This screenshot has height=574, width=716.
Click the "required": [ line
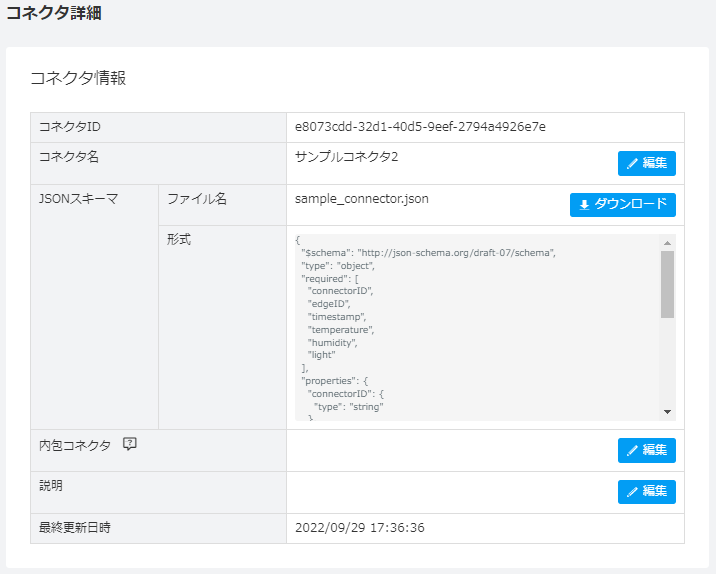click(330, 279)
